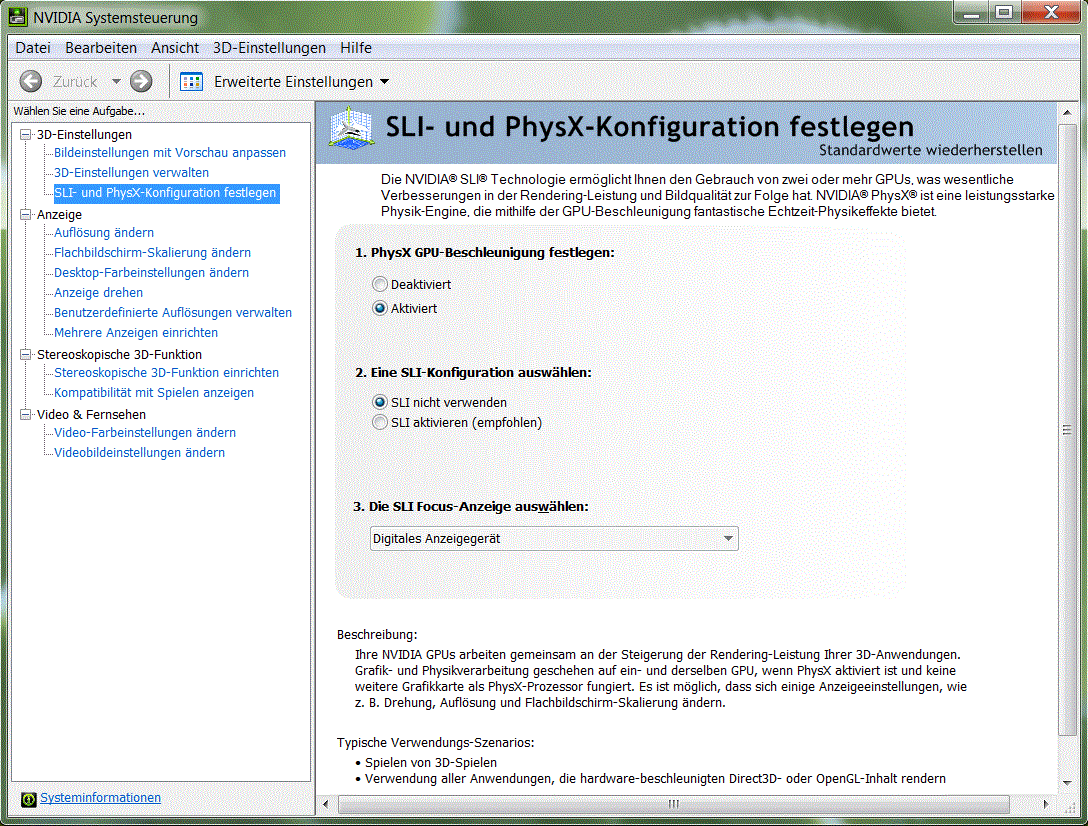Screen dimensions: 1088x826
Task: Select the Deaktiviert PhysX radio button
Action: pos(380,284)
